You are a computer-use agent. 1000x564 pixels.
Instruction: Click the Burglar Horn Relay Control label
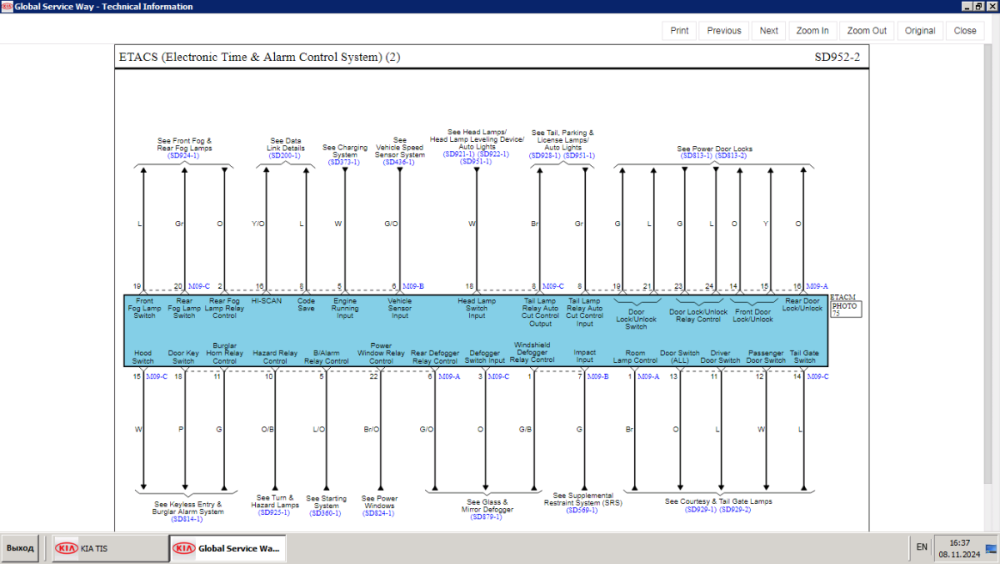[x=224, y=353]
